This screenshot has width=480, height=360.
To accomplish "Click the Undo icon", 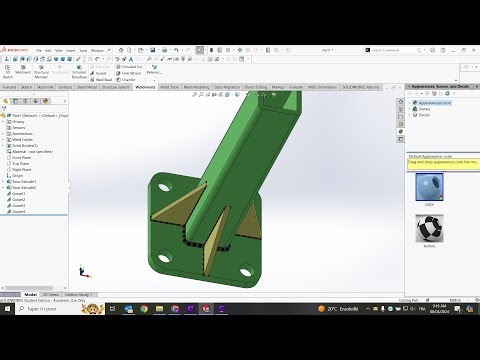I will [176, 50].
